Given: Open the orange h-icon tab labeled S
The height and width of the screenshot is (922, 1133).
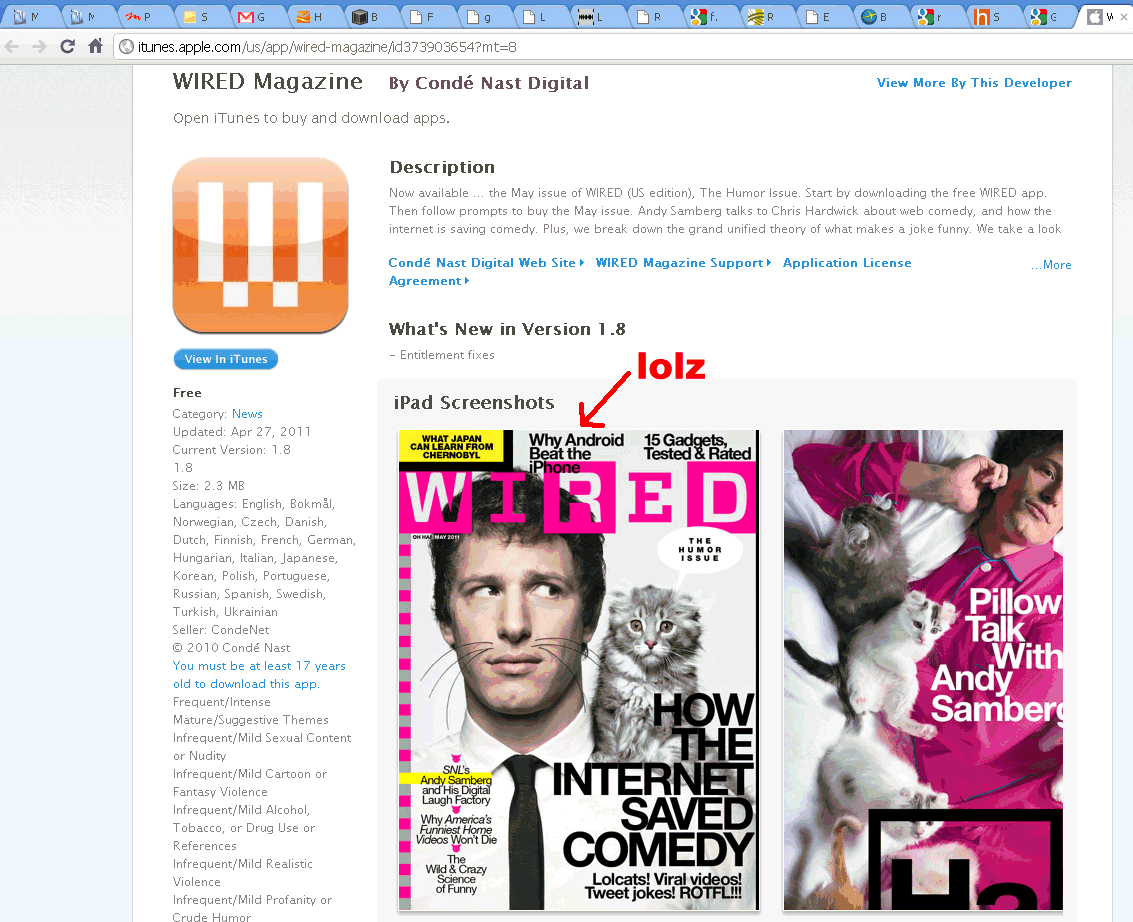Looking at the screenshot, I should pos(988,17).
